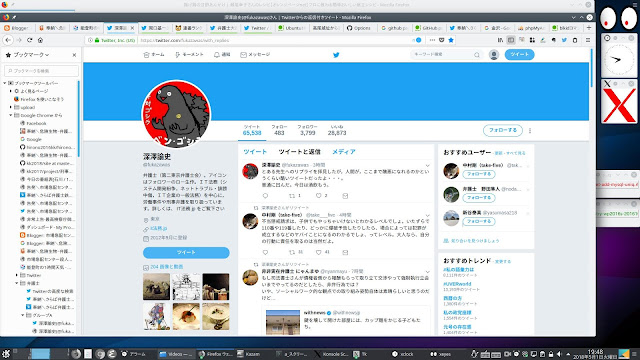The width and height of the screenshot is (640, 360).
Task: Open the page actions three-dot menu in address bar
Action: (432, 40)
